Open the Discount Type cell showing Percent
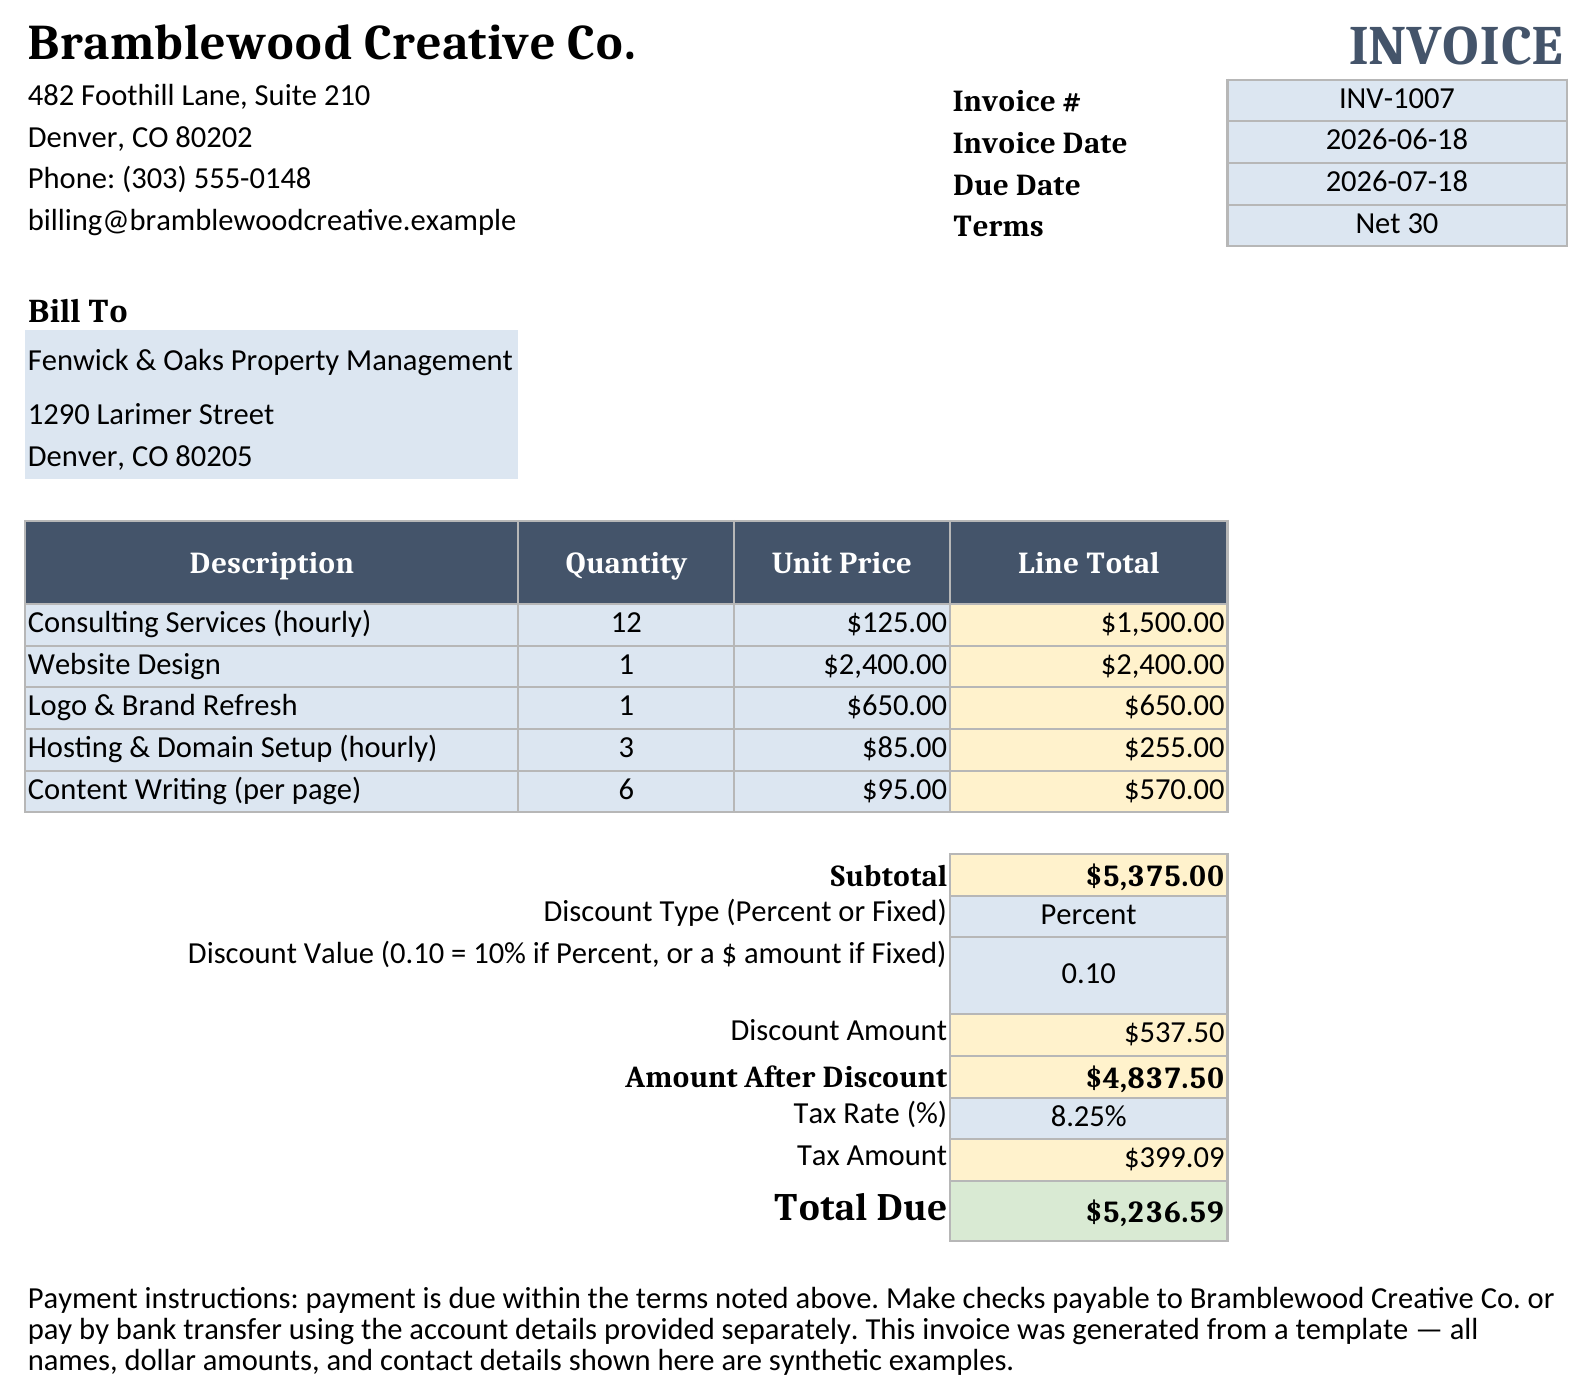 coord(1088,916)
